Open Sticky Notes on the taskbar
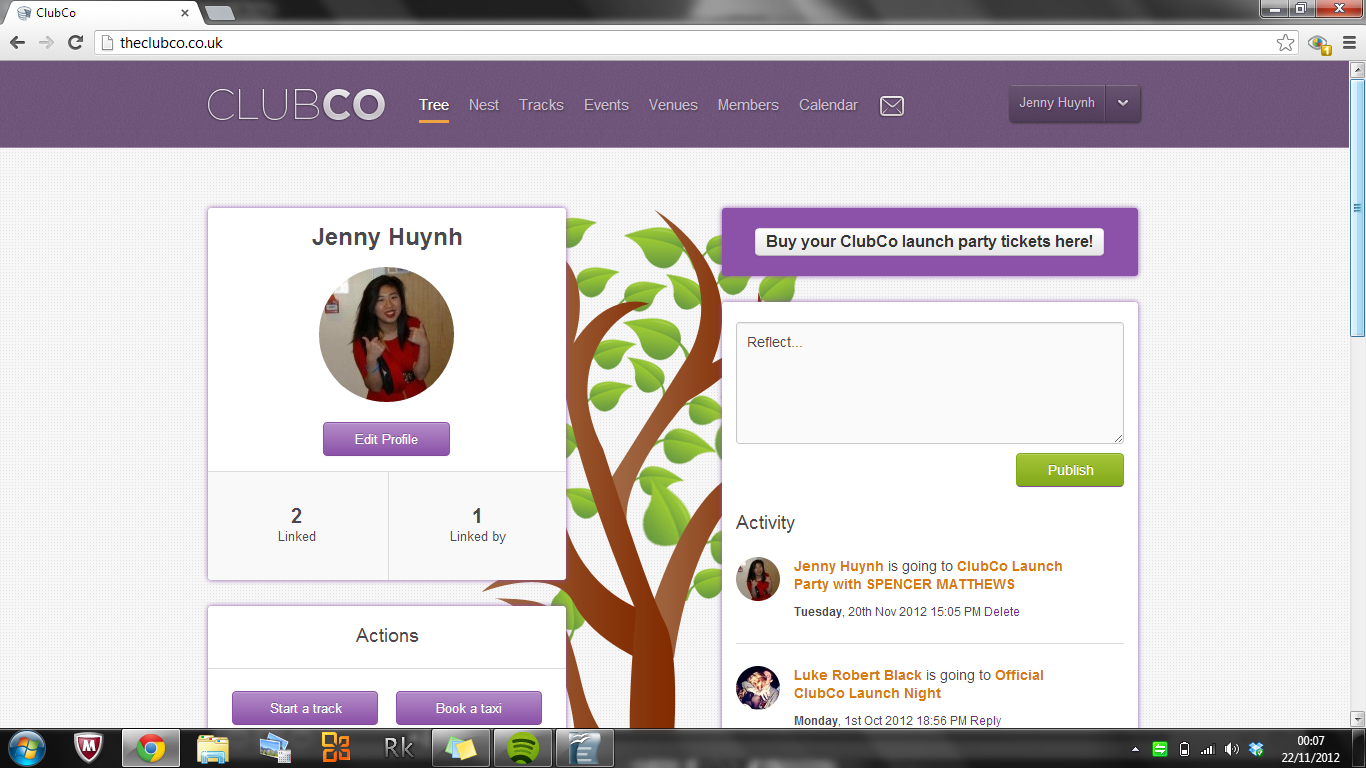Screen dimensions: 1366x768 [x=461, y=748]
